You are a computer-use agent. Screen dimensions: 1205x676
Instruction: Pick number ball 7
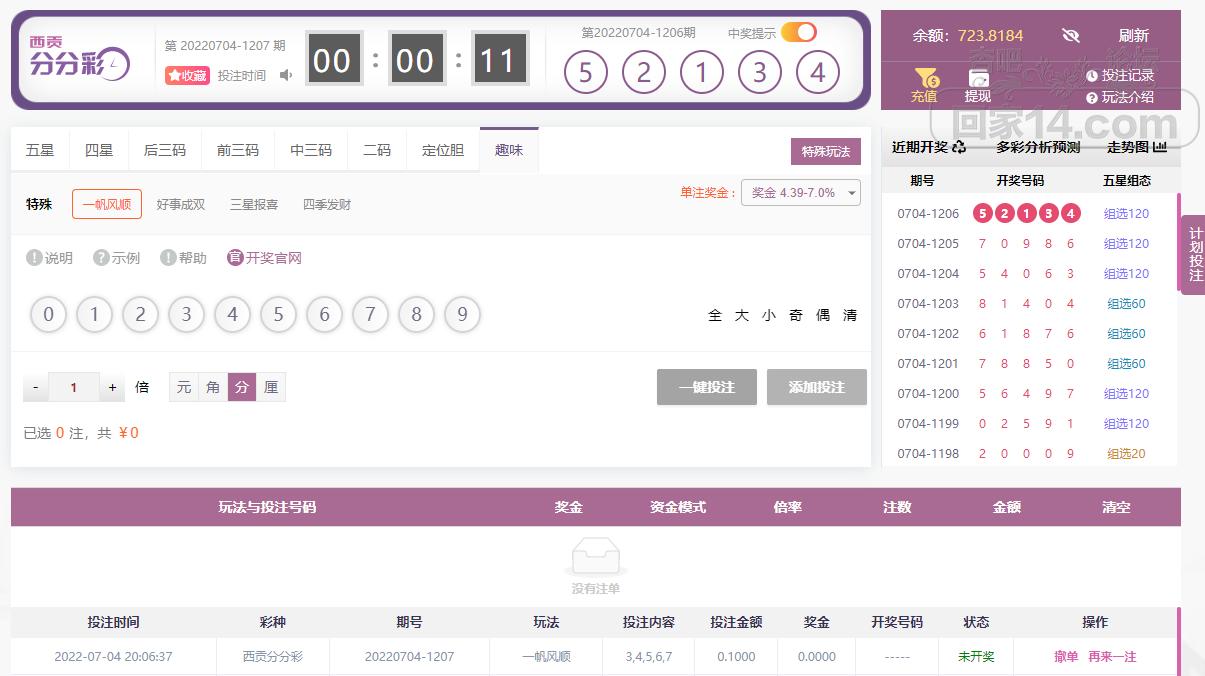click(x=370, y=315)
